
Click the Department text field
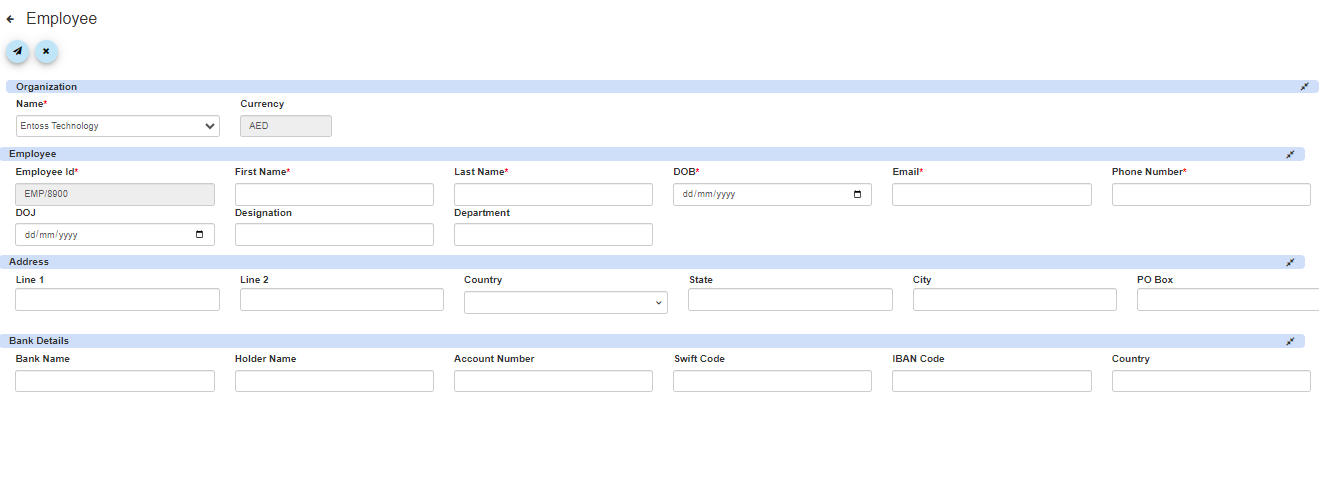click(553, 235)
